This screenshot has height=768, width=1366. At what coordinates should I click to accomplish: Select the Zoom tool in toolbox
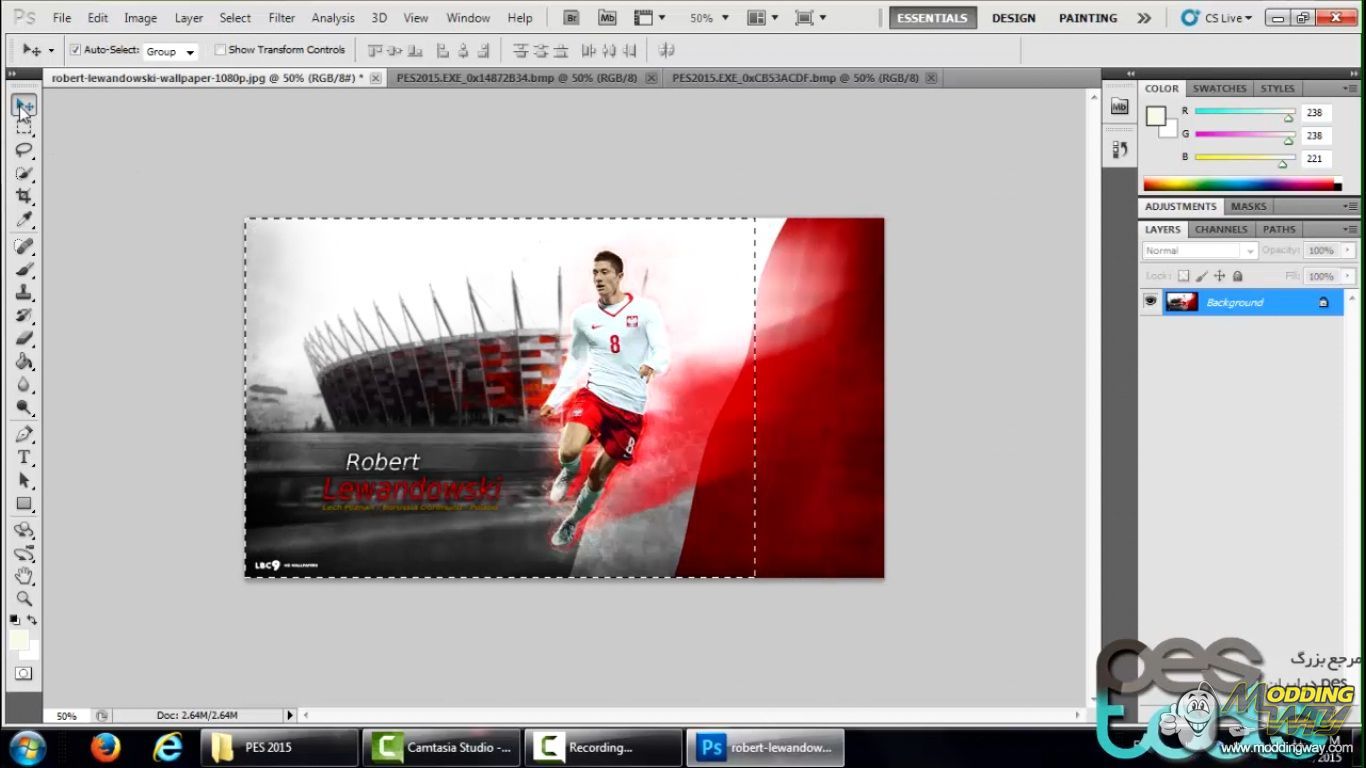pyautogui.click(x=24, y=598)
